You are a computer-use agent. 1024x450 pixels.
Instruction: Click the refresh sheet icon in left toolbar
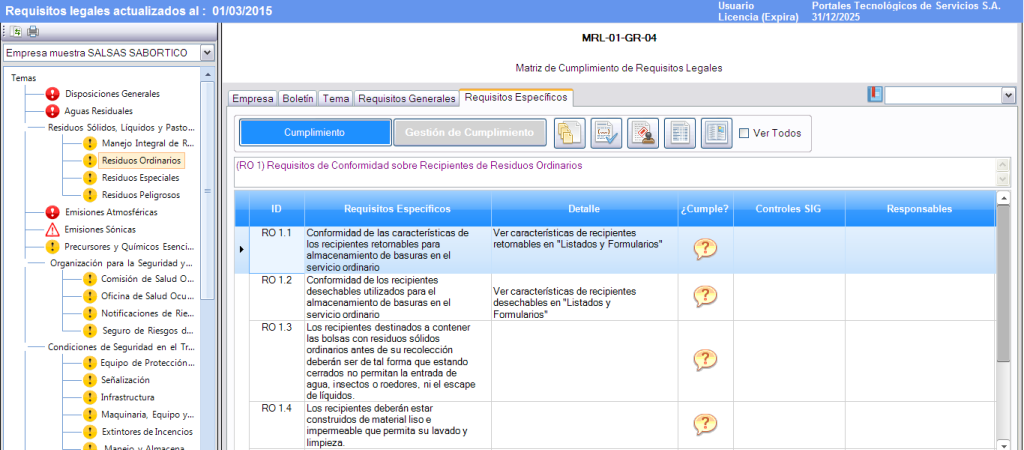click(x=18, y=31)
